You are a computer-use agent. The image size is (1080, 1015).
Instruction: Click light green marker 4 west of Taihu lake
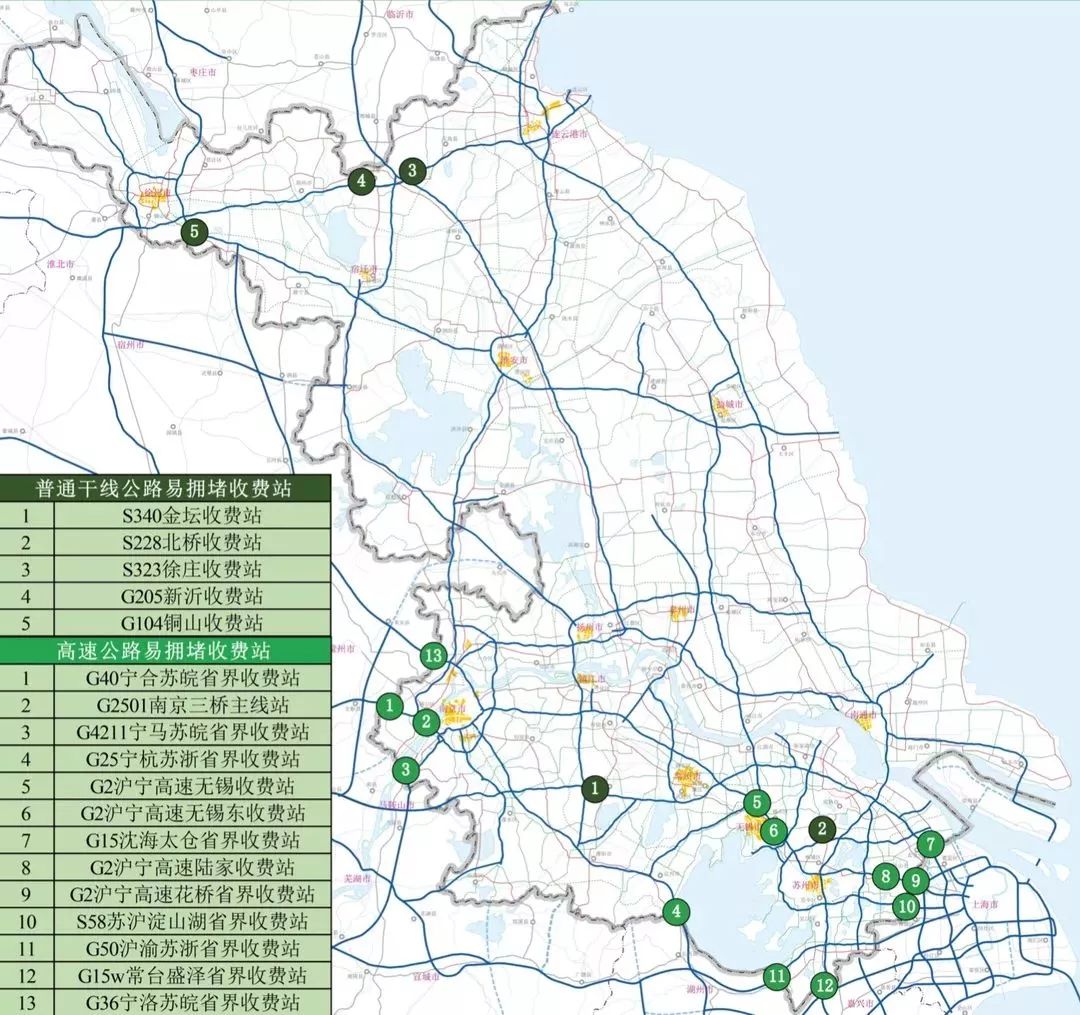(677, 911)
